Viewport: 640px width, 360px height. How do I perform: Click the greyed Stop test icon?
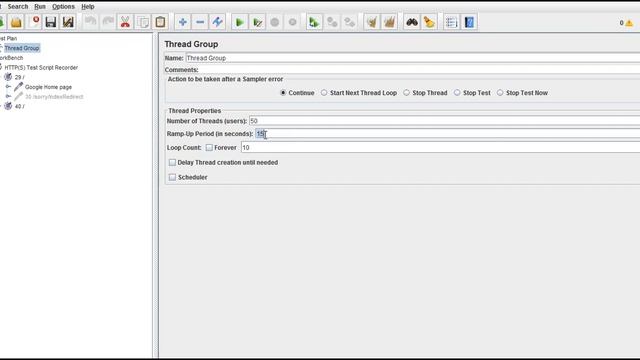(x=275, y=22)
